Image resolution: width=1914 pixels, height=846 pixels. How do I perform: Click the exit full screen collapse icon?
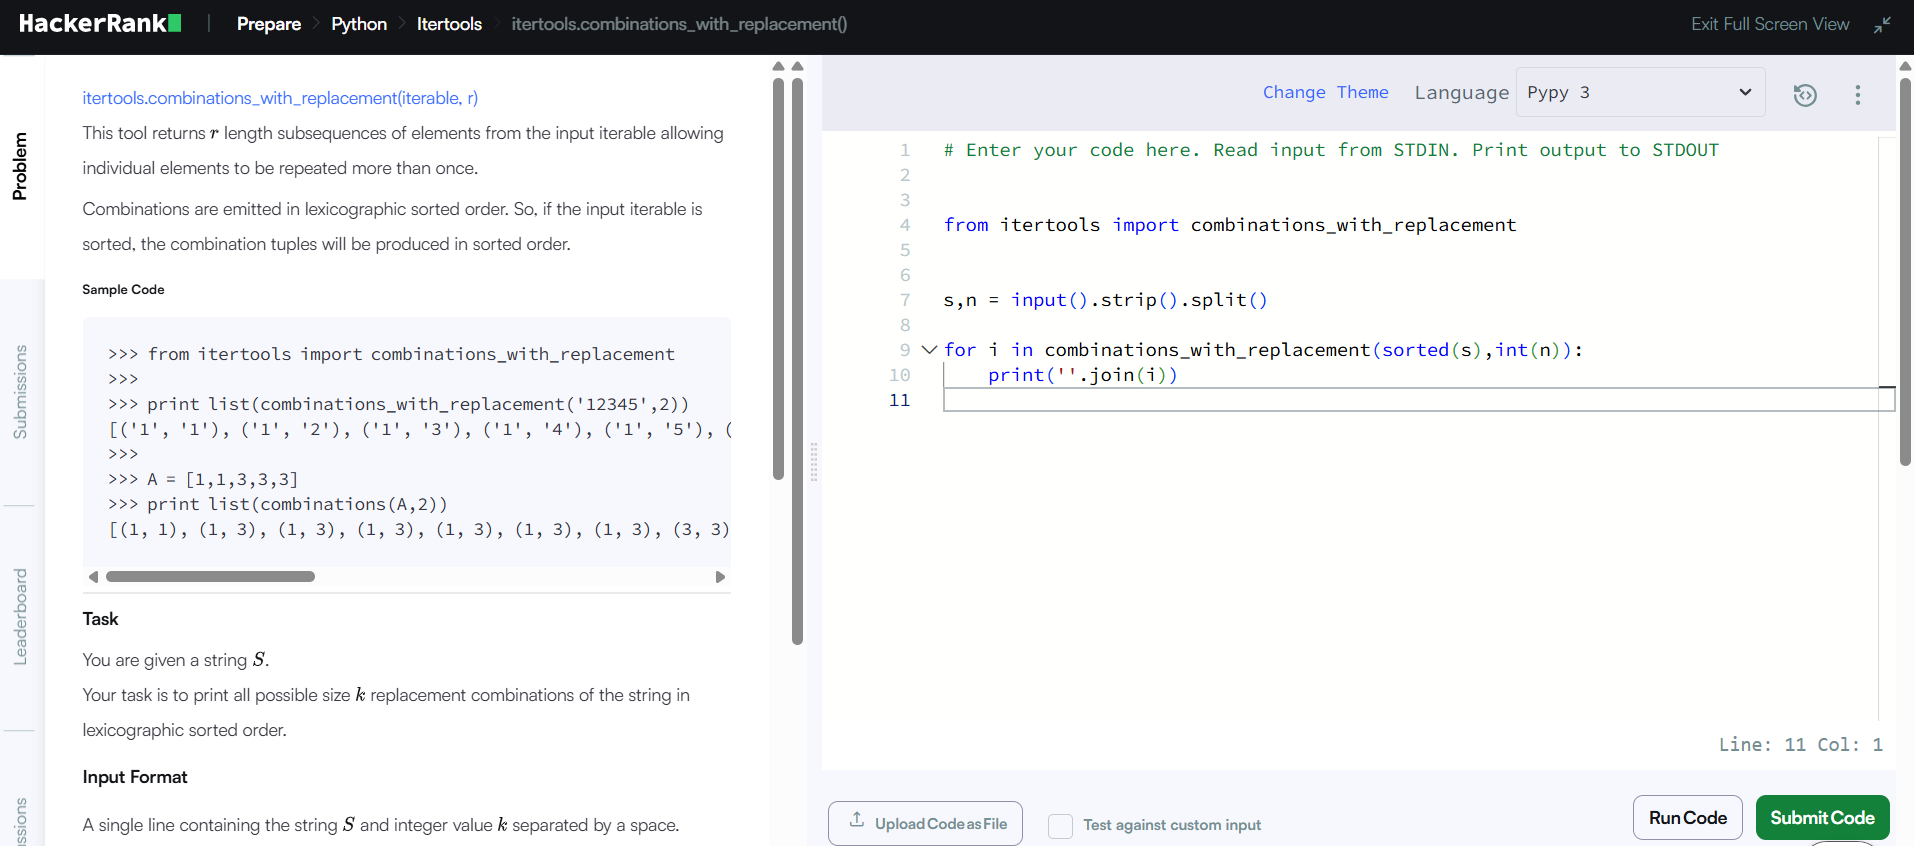click(x=1882, y=25)
